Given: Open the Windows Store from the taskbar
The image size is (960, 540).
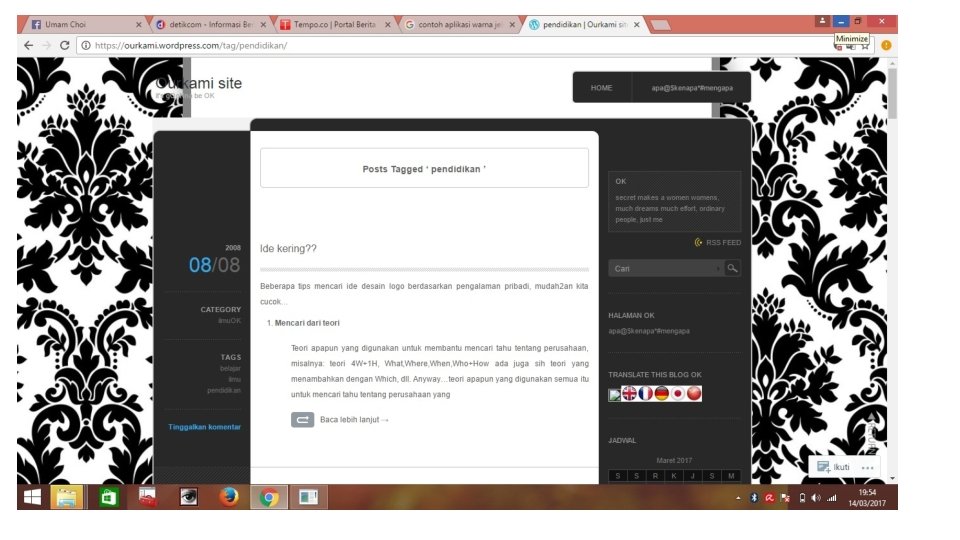Looking at the screenshot, I should coord(108,497).
